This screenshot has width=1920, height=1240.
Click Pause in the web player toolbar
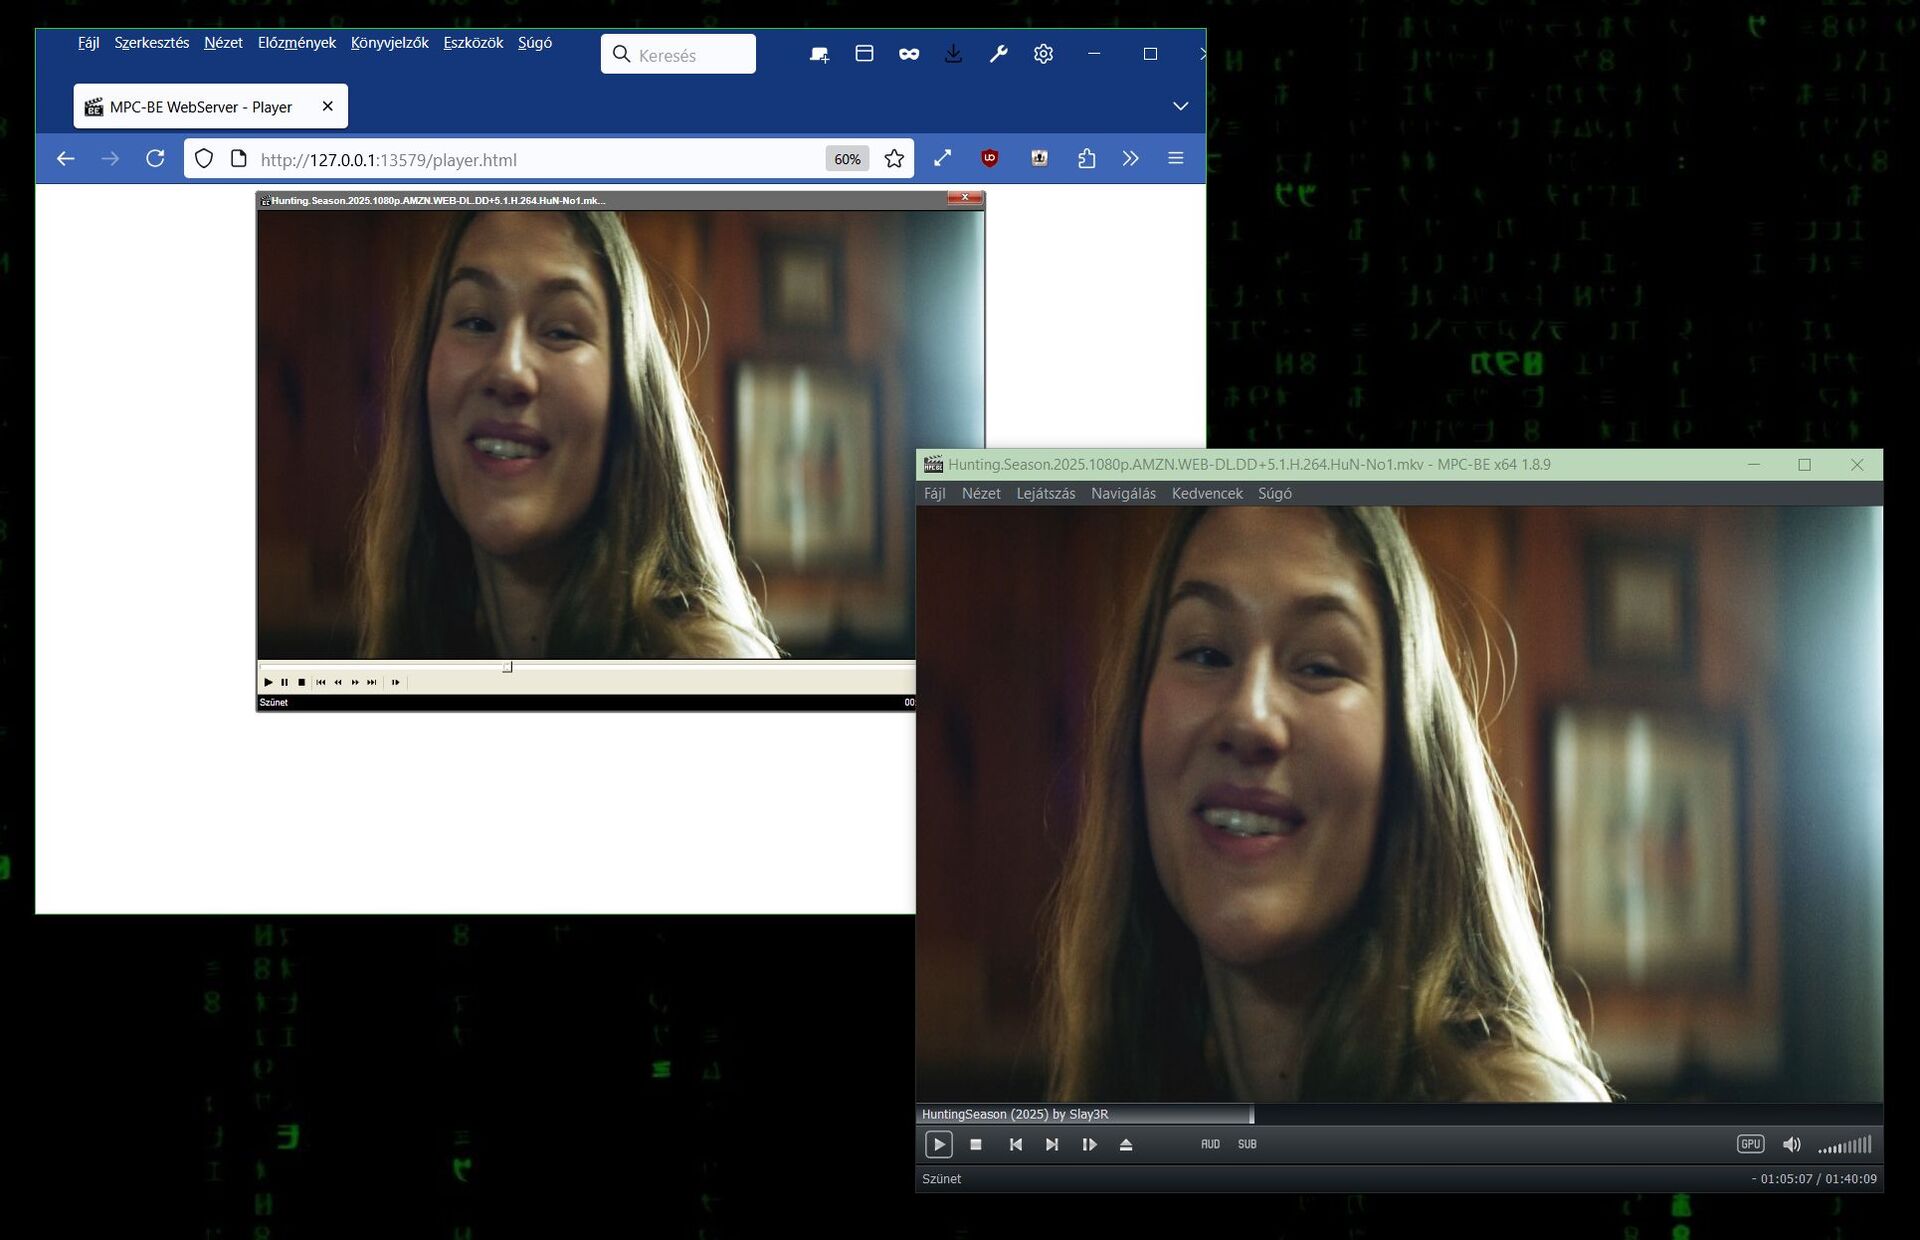pos(285,682)
